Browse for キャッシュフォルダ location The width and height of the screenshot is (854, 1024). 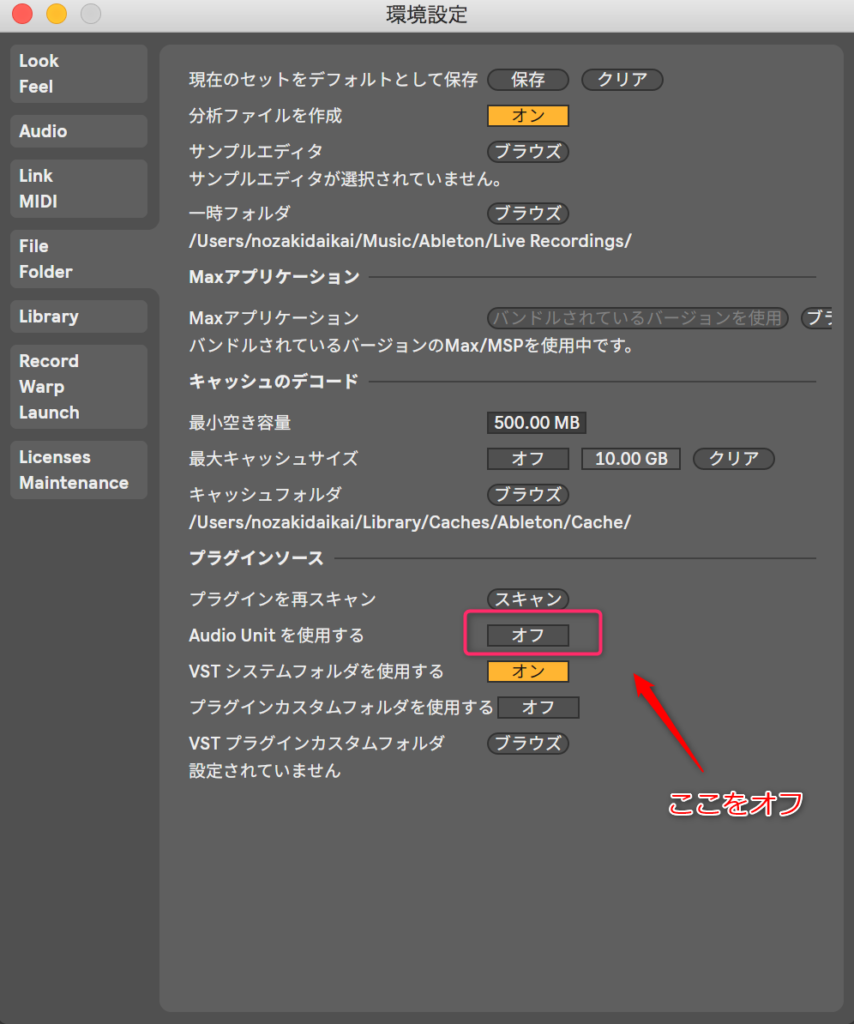pyautogui.click(x=527, y=495)
